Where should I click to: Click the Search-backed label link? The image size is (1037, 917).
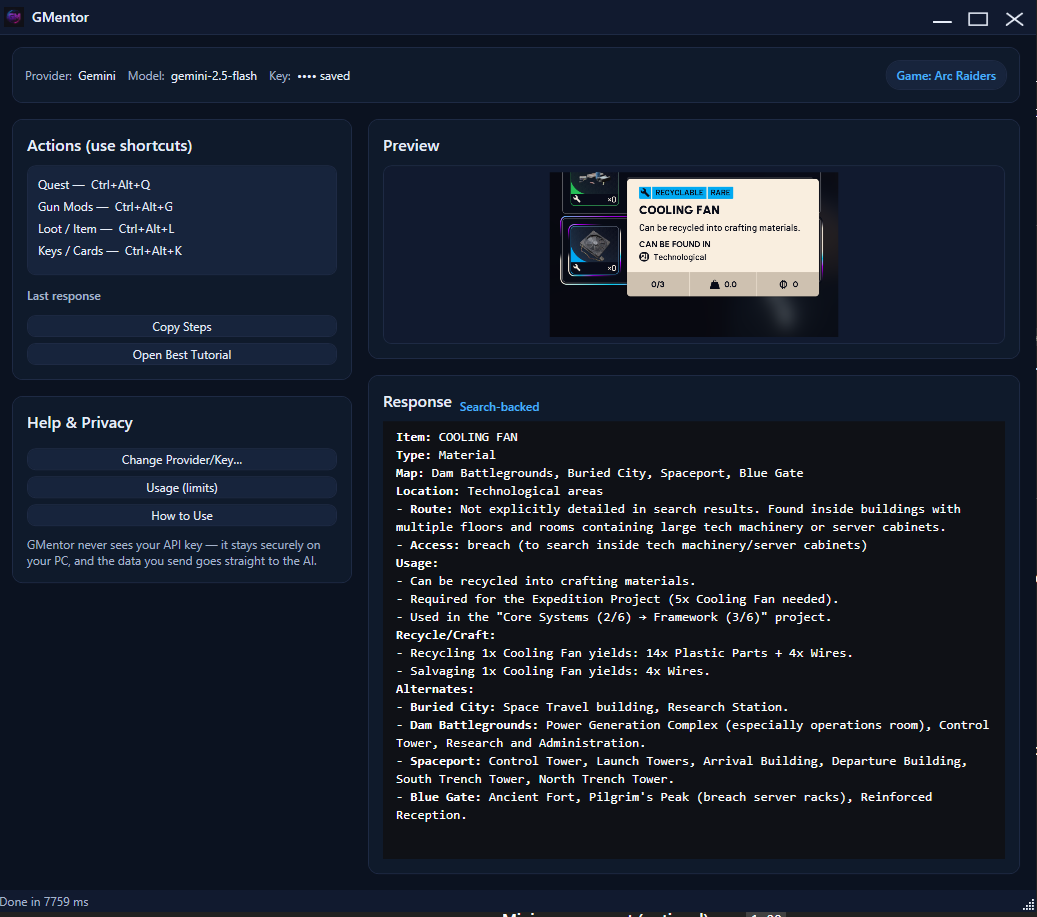[x=499, y=407]
